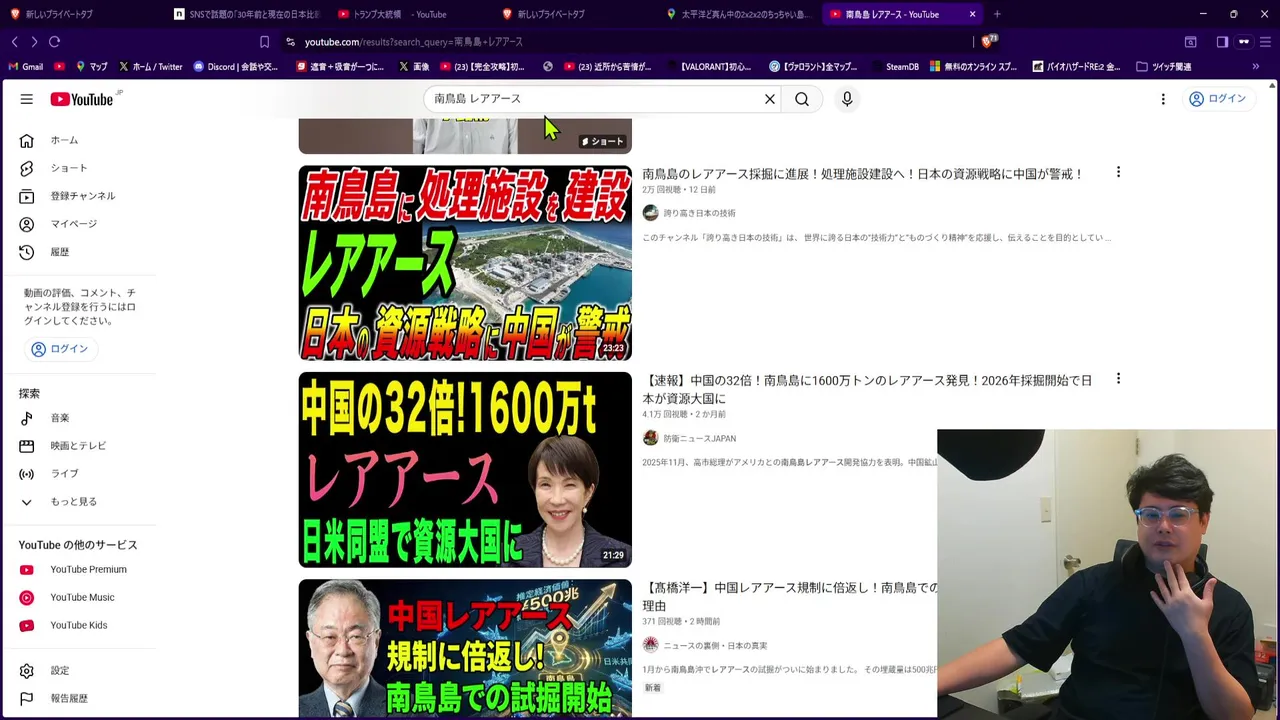Image resolution: width=1280 pixels, height=720 pixels.
Task: Open channel 誇り高き日本の技術
Action: (699, 213)
